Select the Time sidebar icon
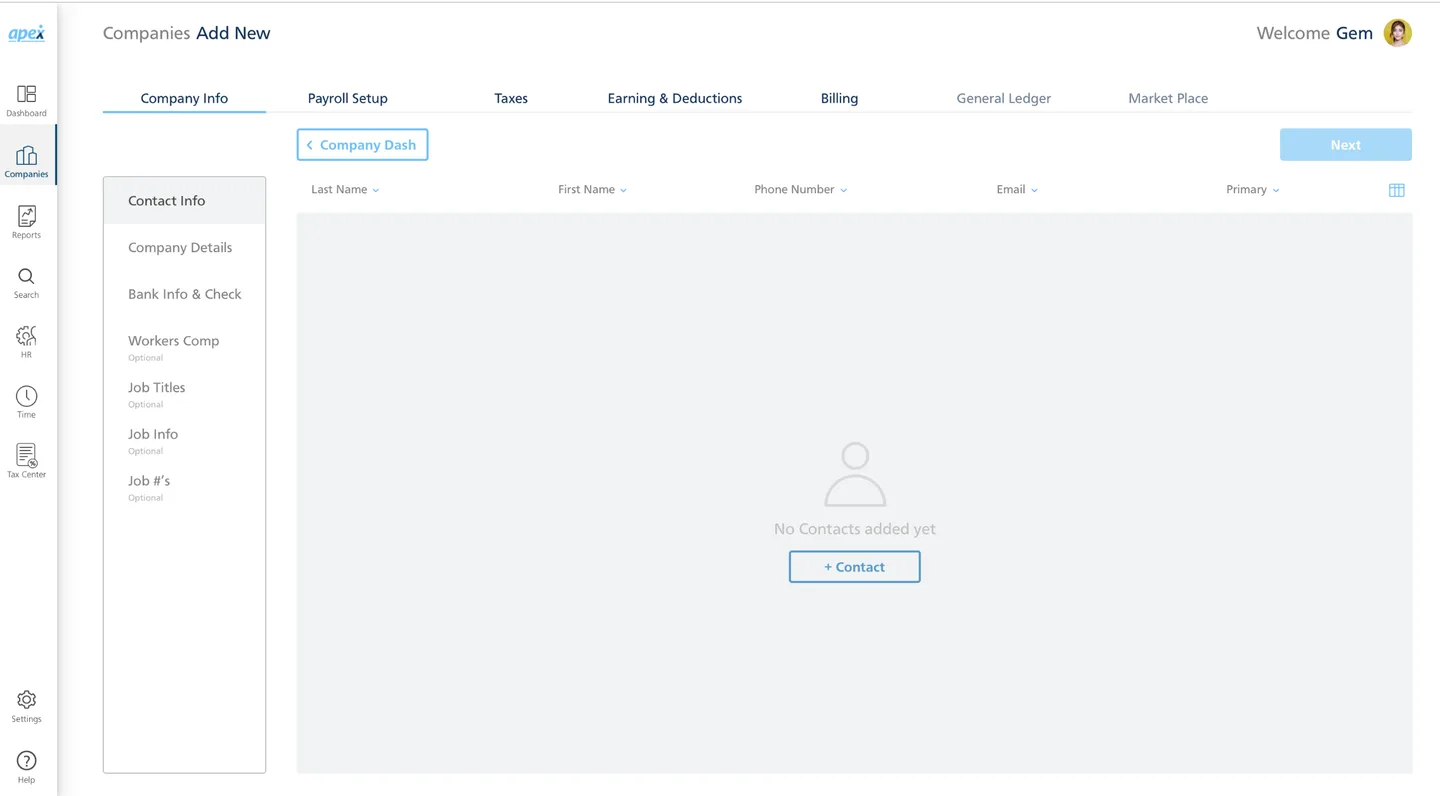1440x796 pixels. pyautogui.click(x=26, y=399)
